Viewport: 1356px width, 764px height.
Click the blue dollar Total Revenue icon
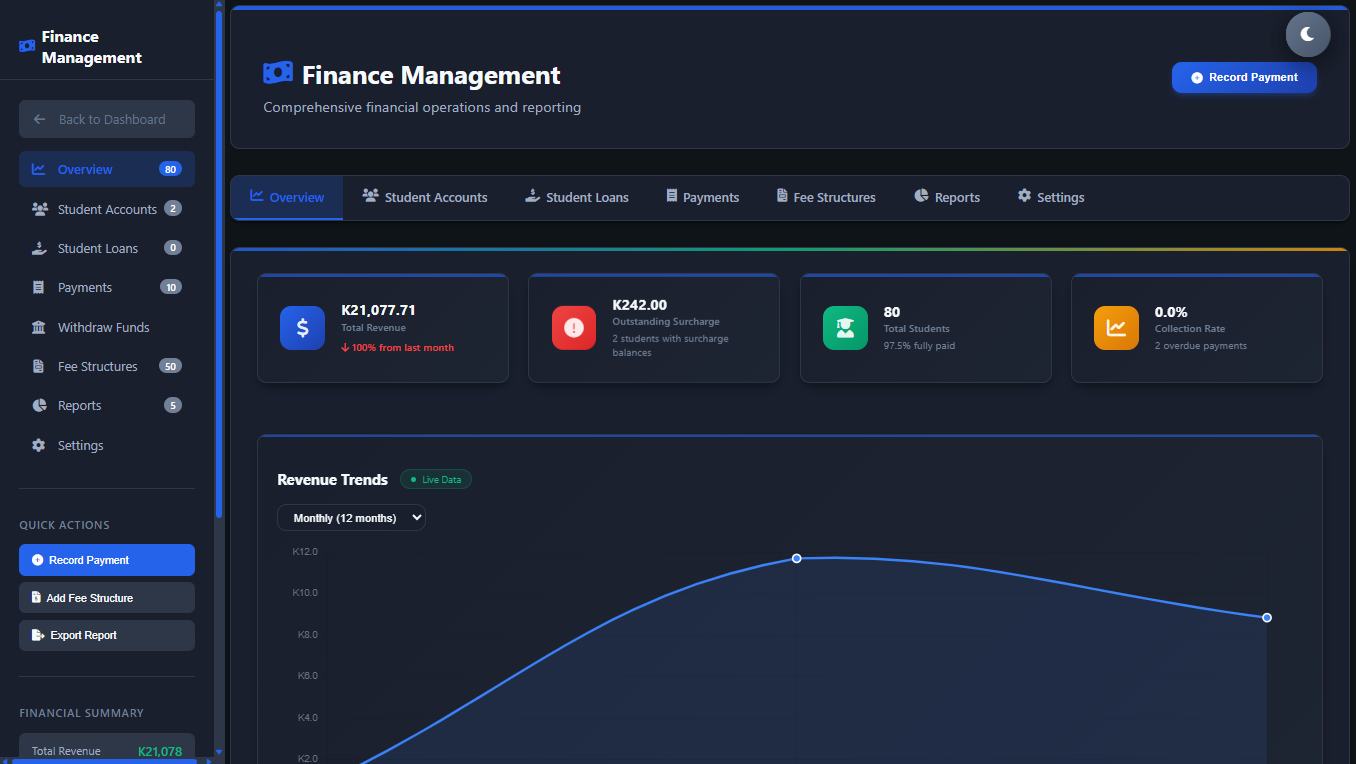point(302,328)
